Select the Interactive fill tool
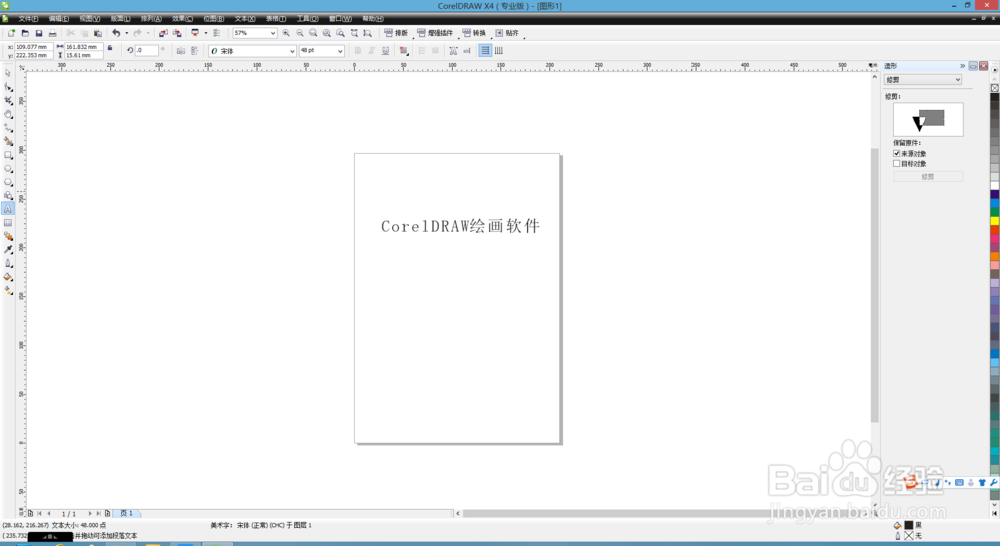Image resolution: width=1000 pixels, height=546 pixels. pos(8,290)
